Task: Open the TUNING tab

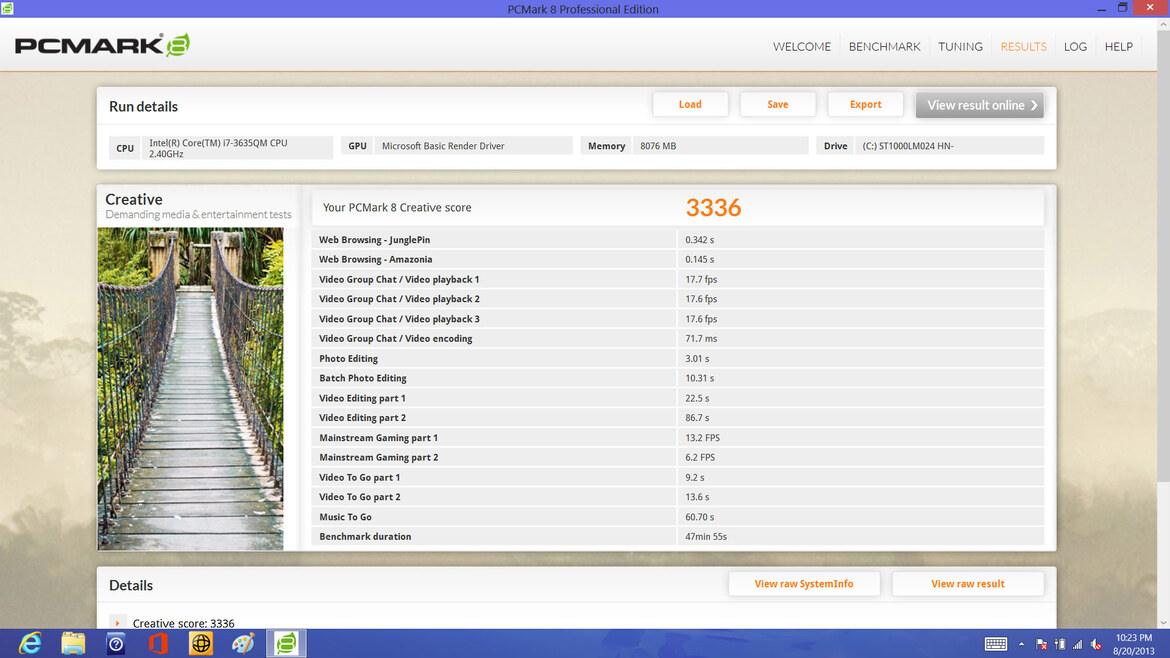Action: pyautogui.click(x=960, y=46)
